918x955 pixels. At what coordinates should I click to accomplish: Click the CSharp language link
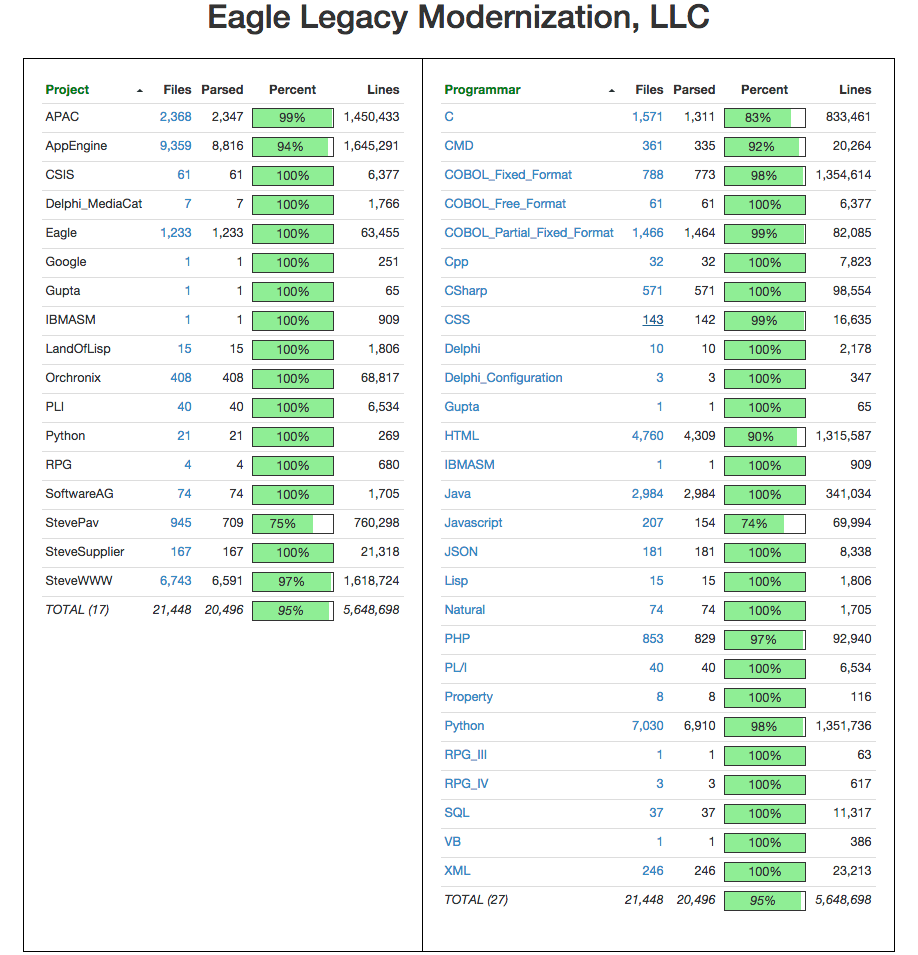(x=465, y=291)
